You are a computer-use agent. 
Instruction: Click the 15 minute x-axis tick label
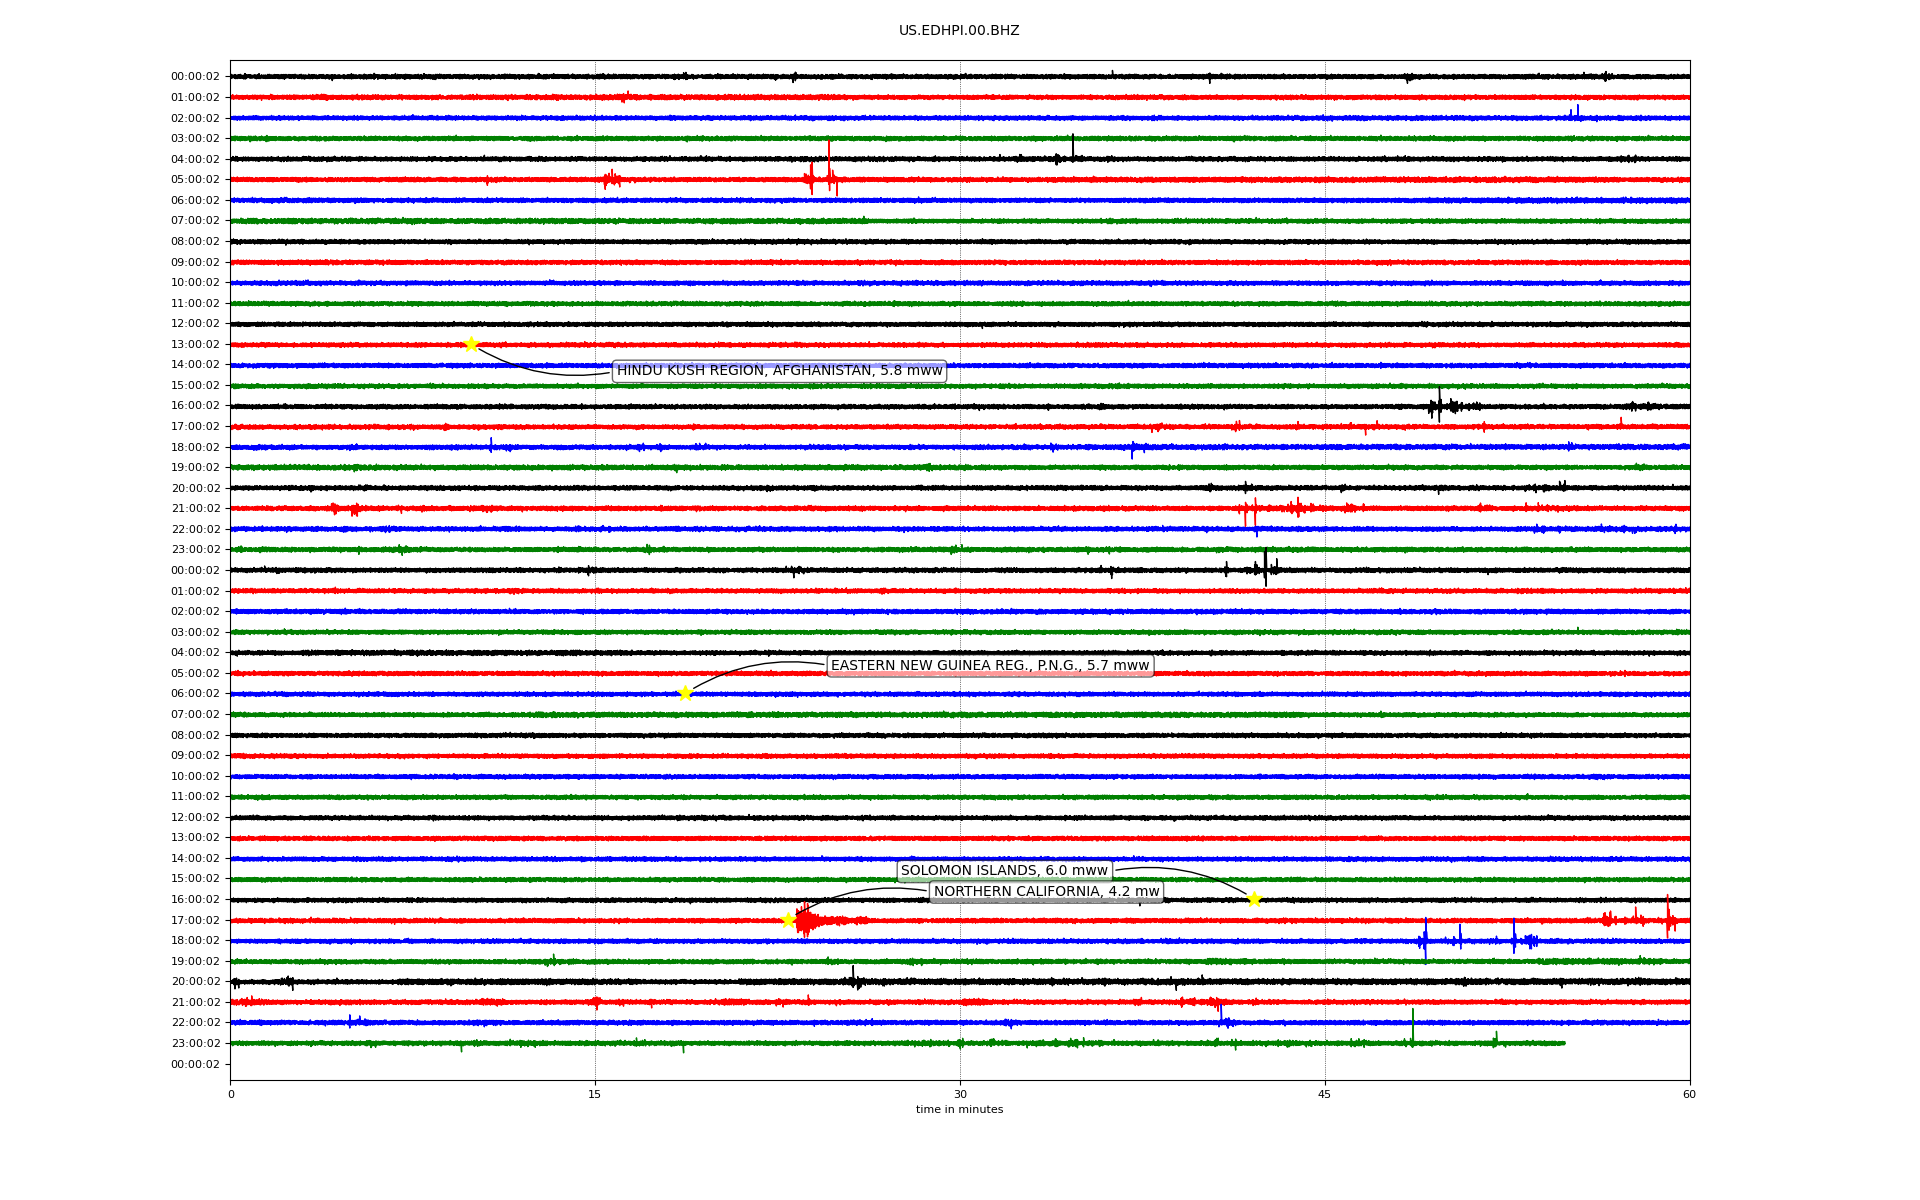click(x=595, y=1094)
